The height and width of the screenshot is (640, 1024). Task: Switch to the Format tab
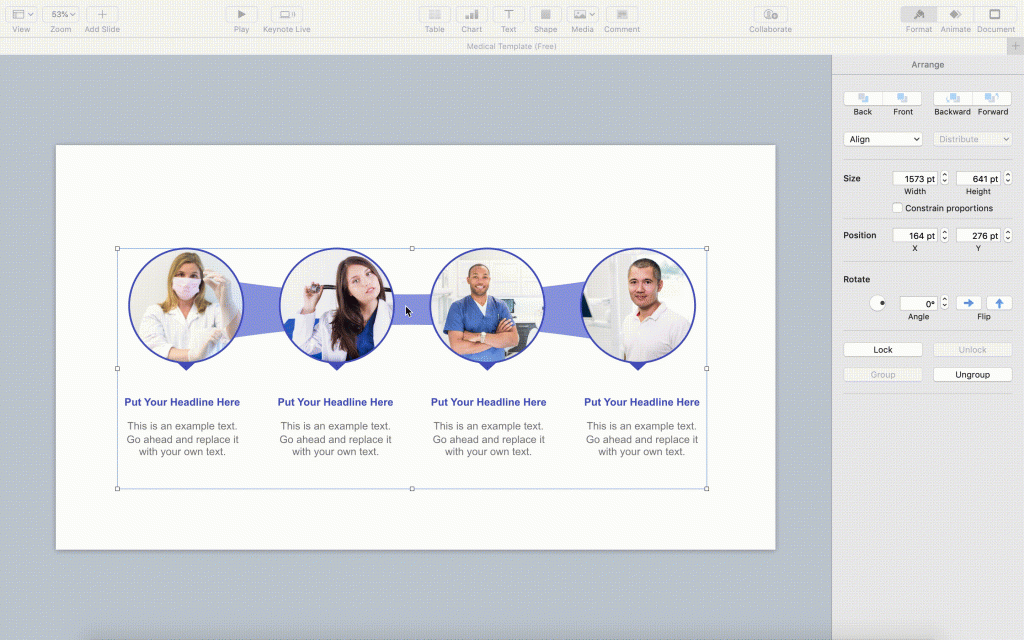point(918,15)
